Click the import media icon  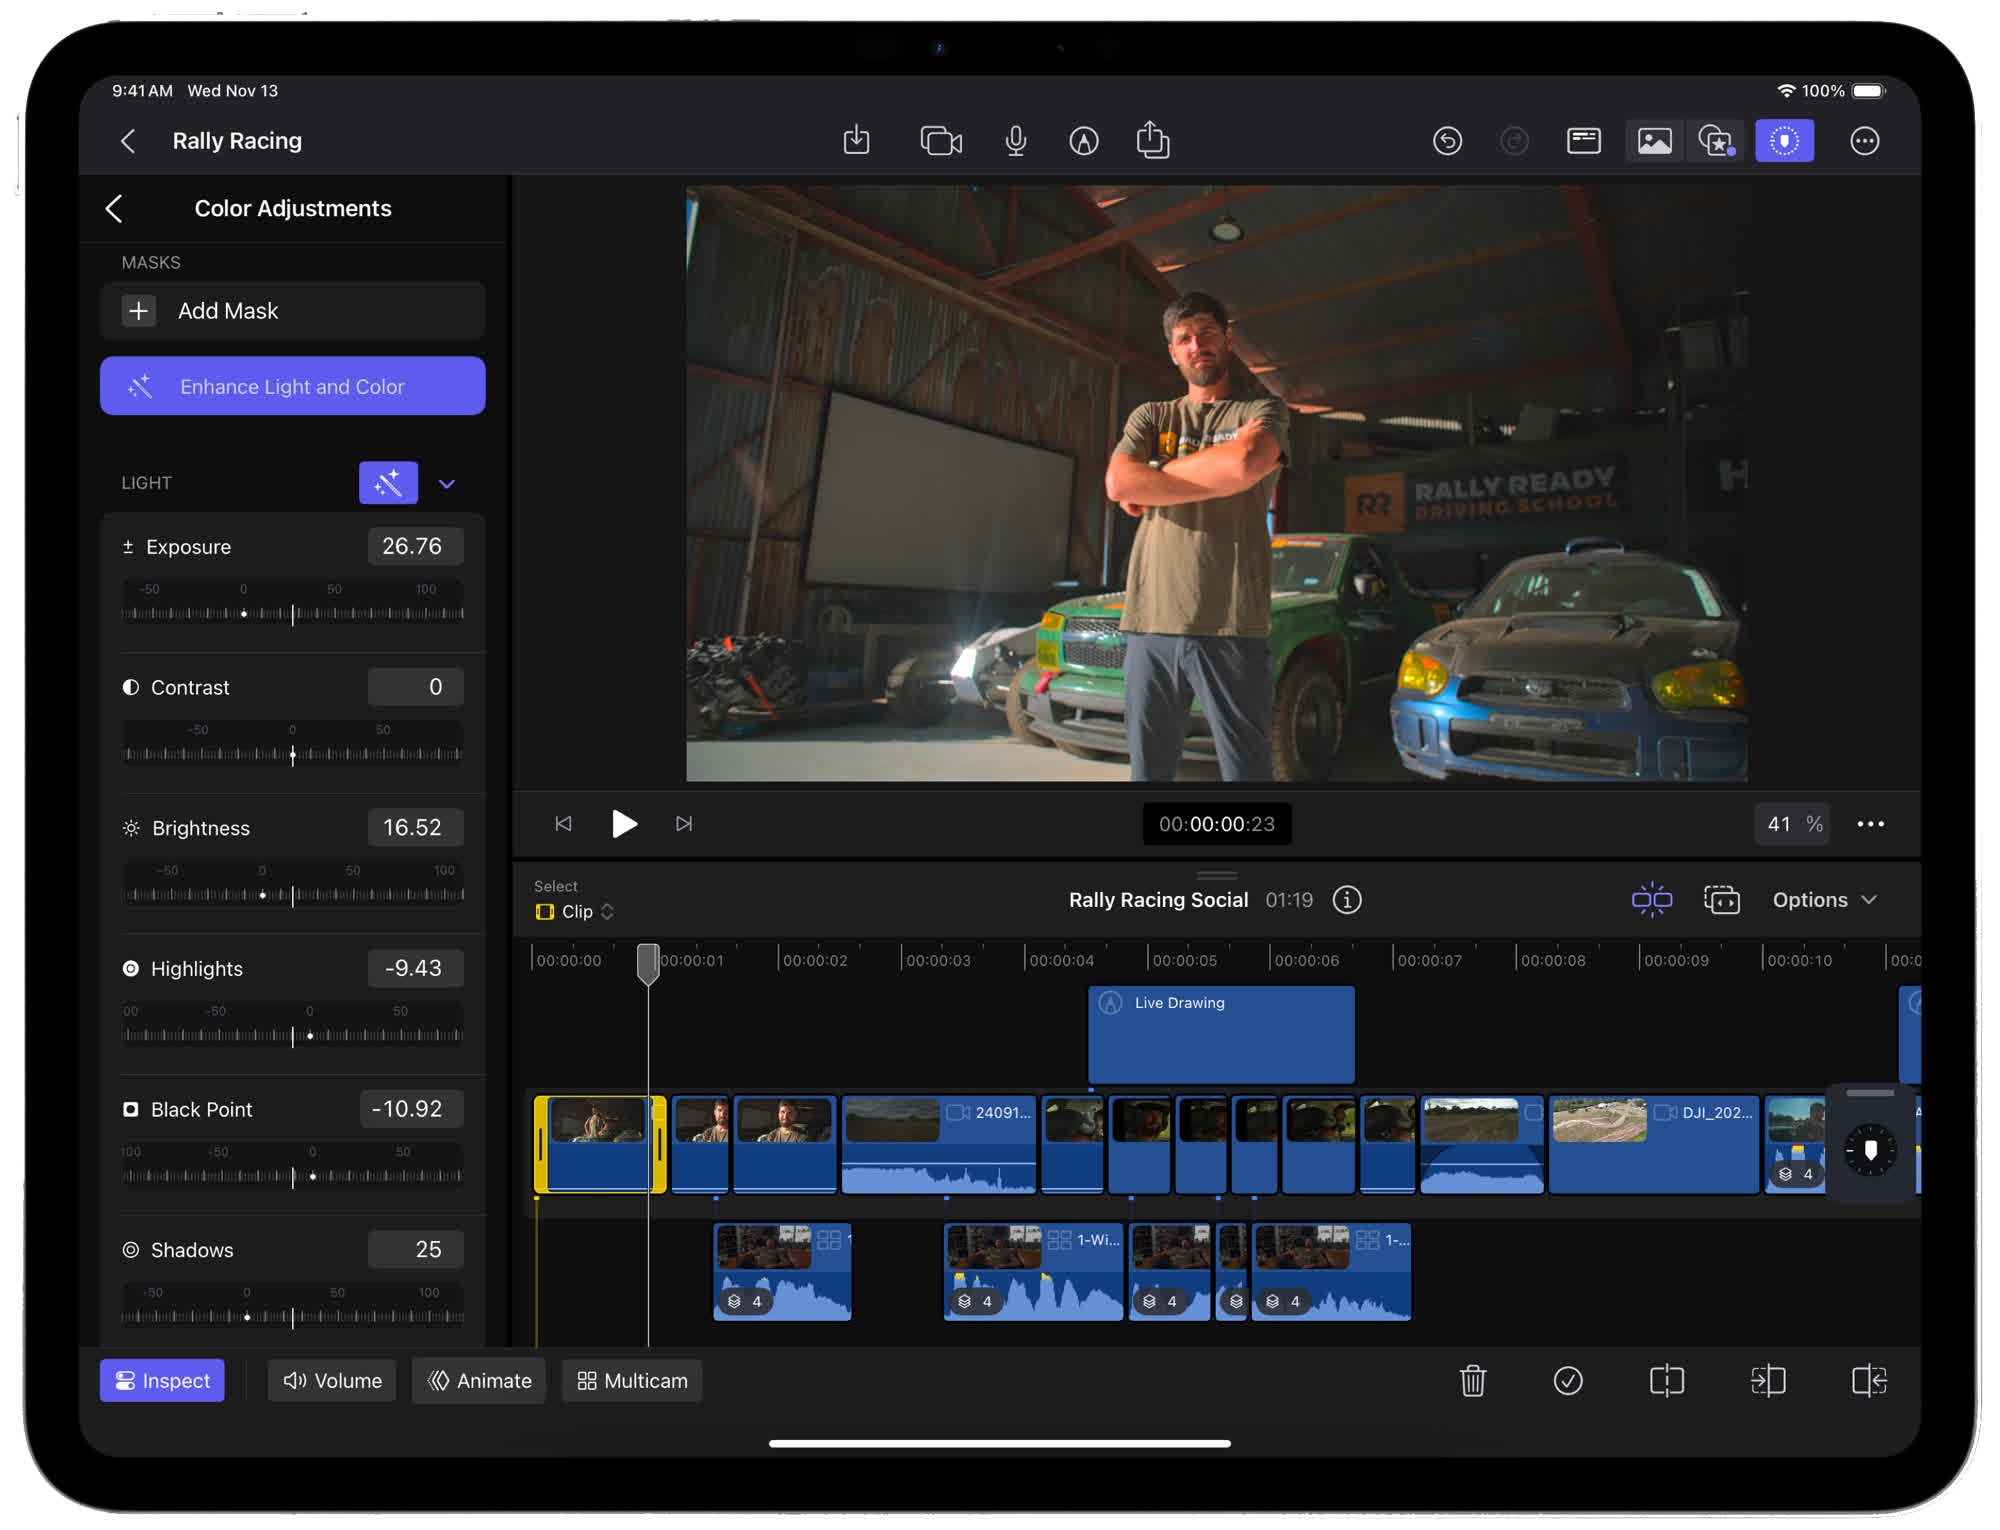pyautogui.click(x=856, y=141)
